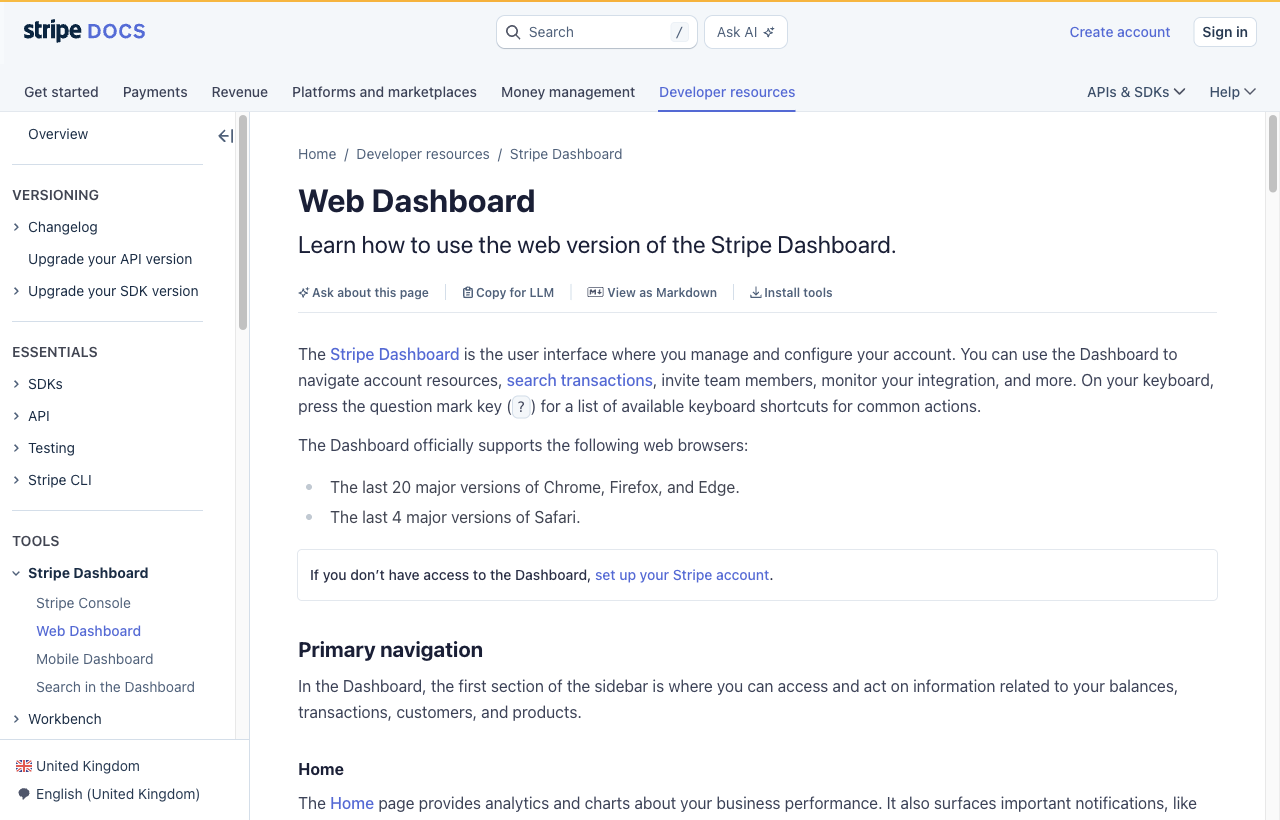Click View as Markdown
The height and width of the screenshot is (820, 1280).
pyautogui.click(x=652, y=293)
